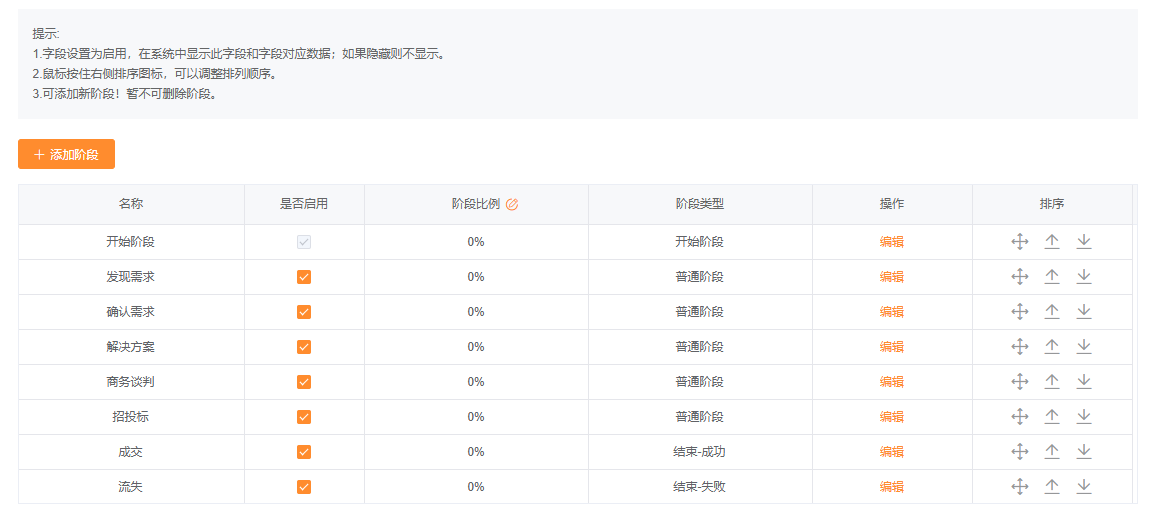Toggle the enabled checkbox for 商务谈判
The image size is (1153, 517).
click(x=304, y=382)
